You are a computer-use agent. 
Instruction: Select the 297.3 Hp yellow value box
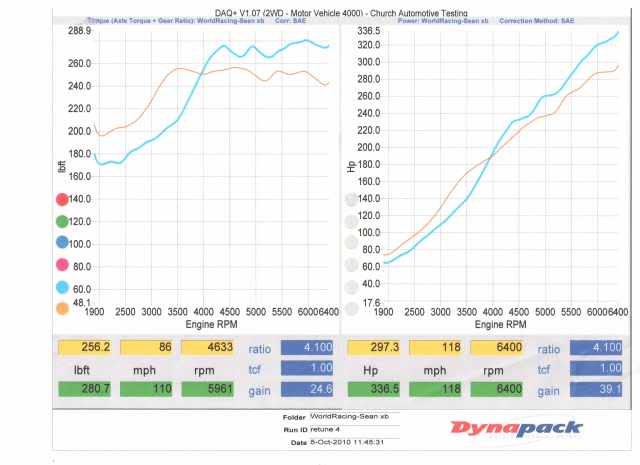[373, 347]
